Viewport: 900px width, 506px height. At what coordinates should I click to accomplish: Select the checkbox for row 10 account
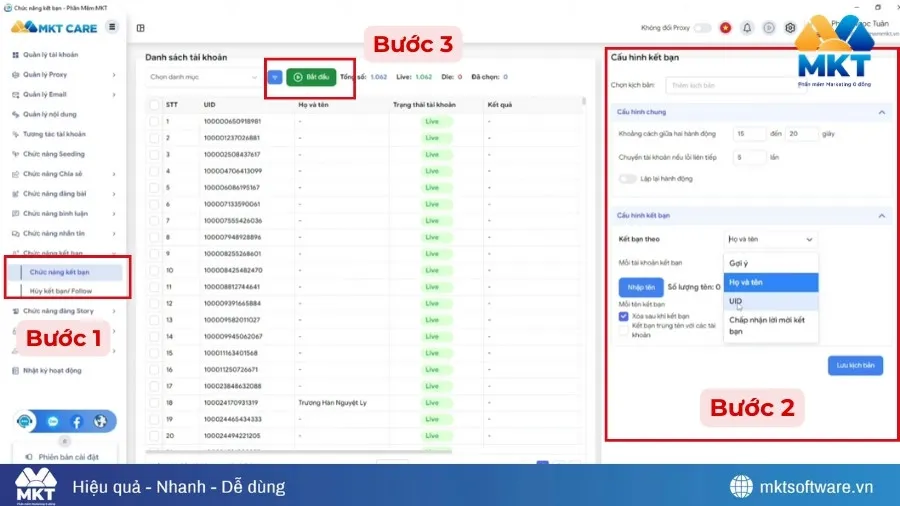pyautogui.click(x=154, y=270)
